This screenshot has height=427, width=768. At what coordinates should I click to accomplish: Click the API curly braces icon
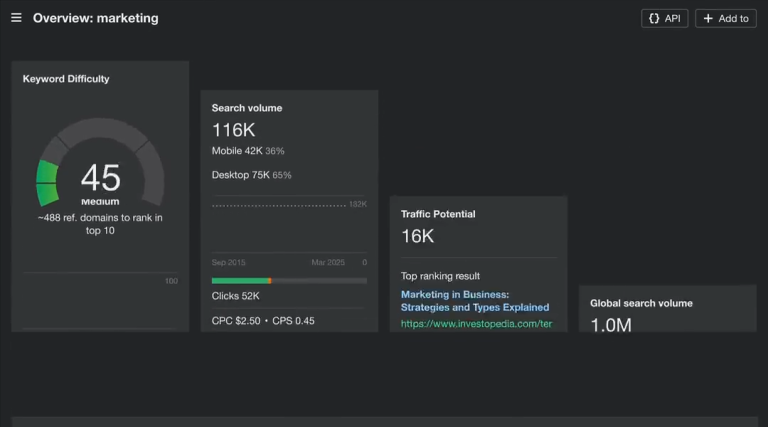pos(654,19)
